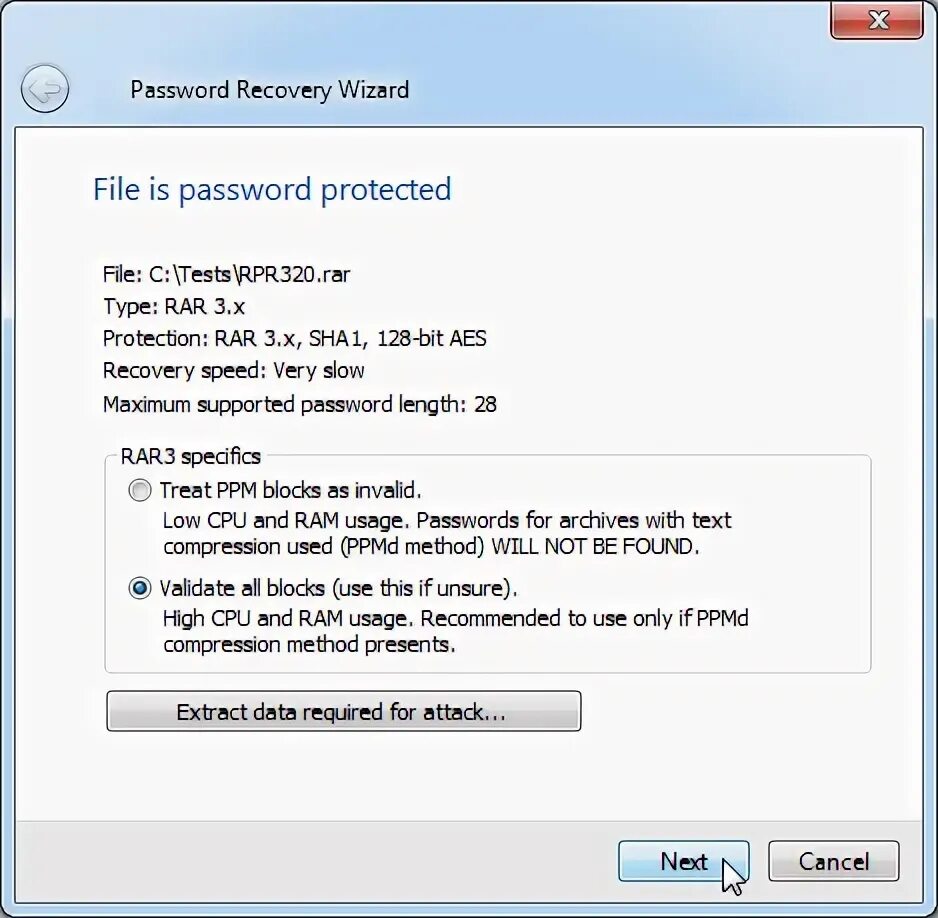Click the 'File is password protected' heading
This screenshot has width=938, height=918.
tap(272, 189)
